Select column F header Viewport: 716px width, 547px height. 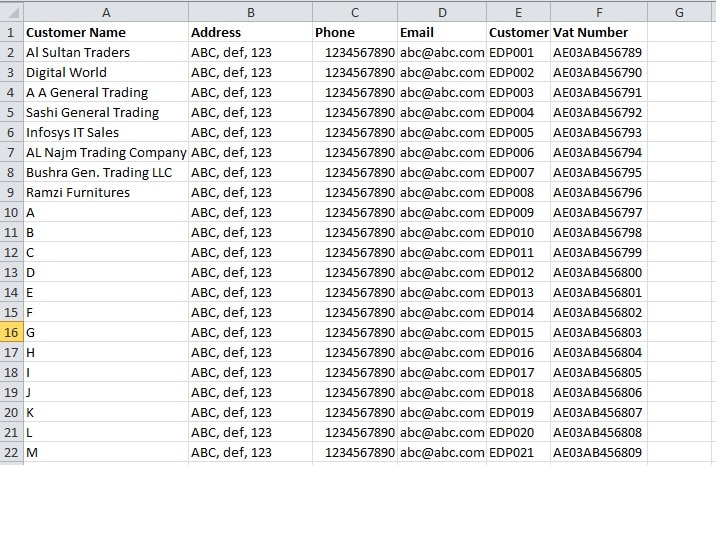[599, 12]
